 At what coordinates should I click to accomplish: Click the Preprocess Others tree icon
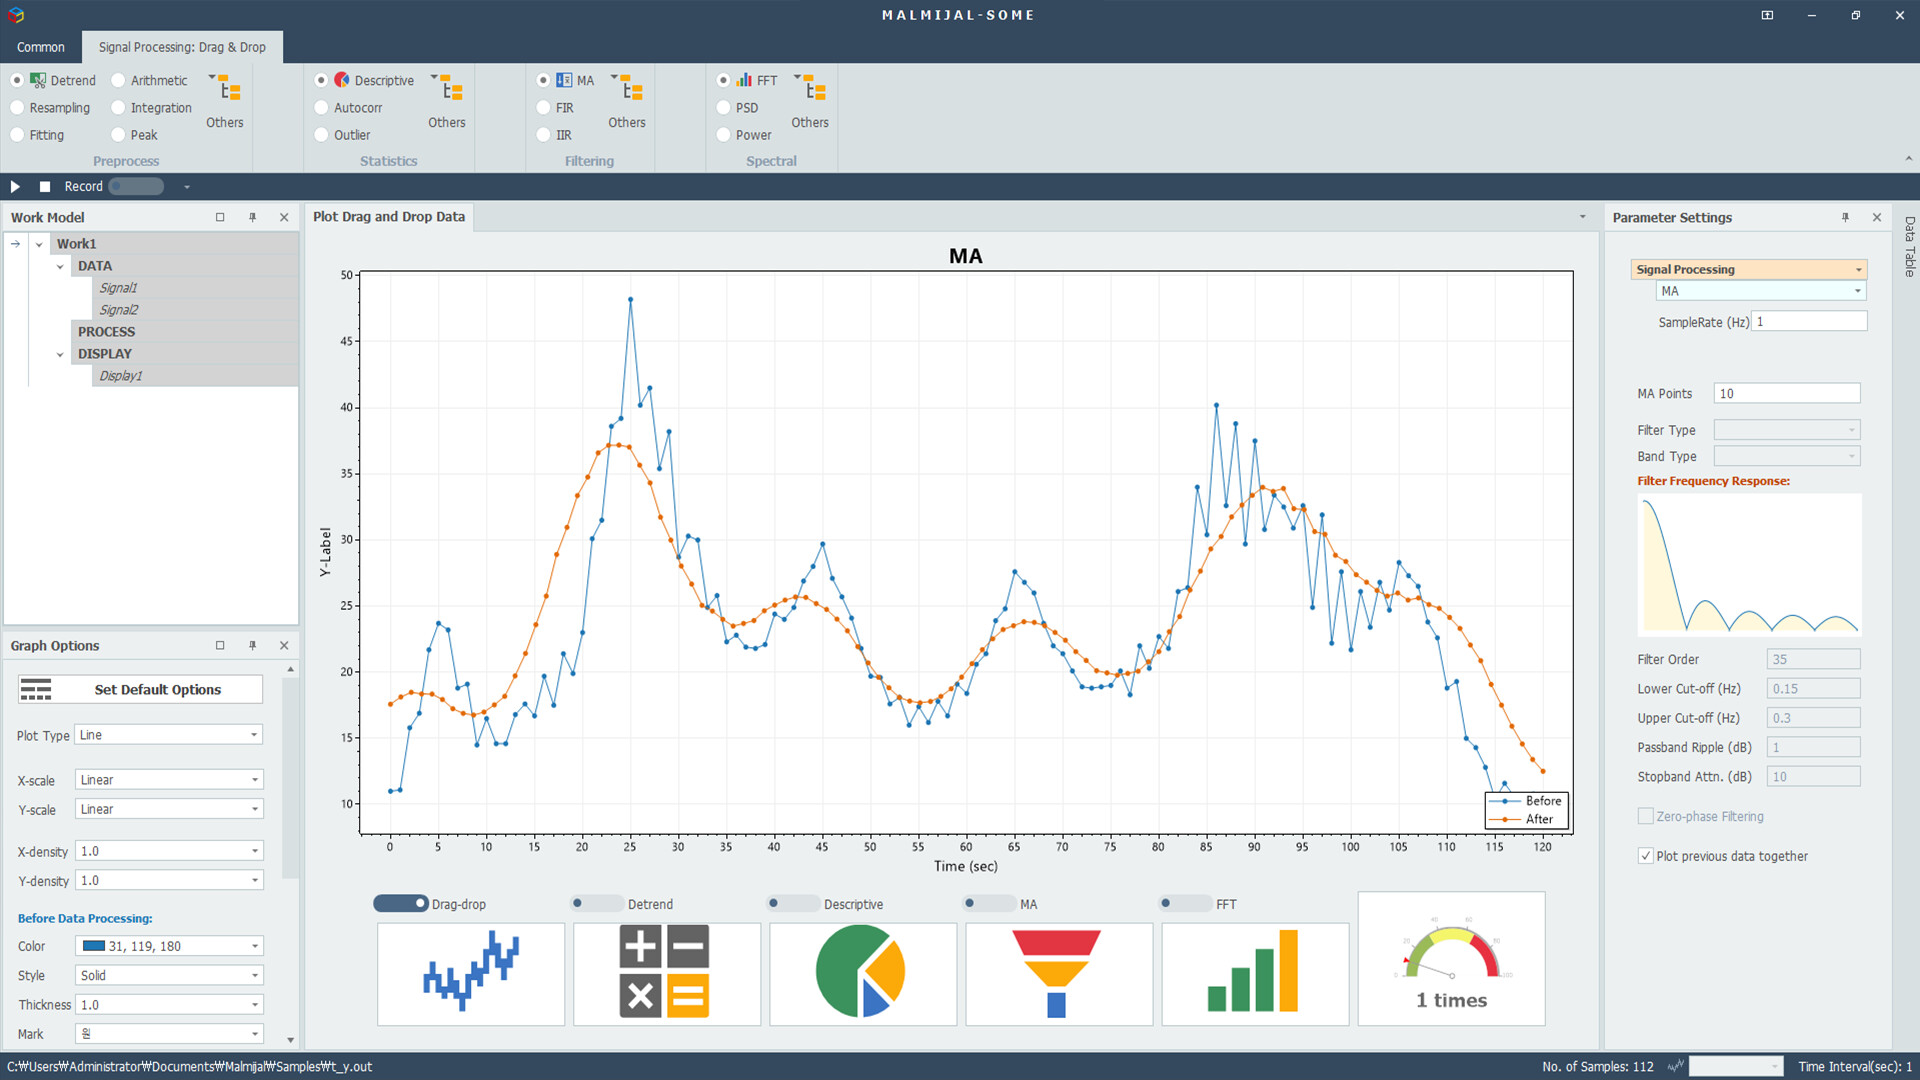point(230,90)
